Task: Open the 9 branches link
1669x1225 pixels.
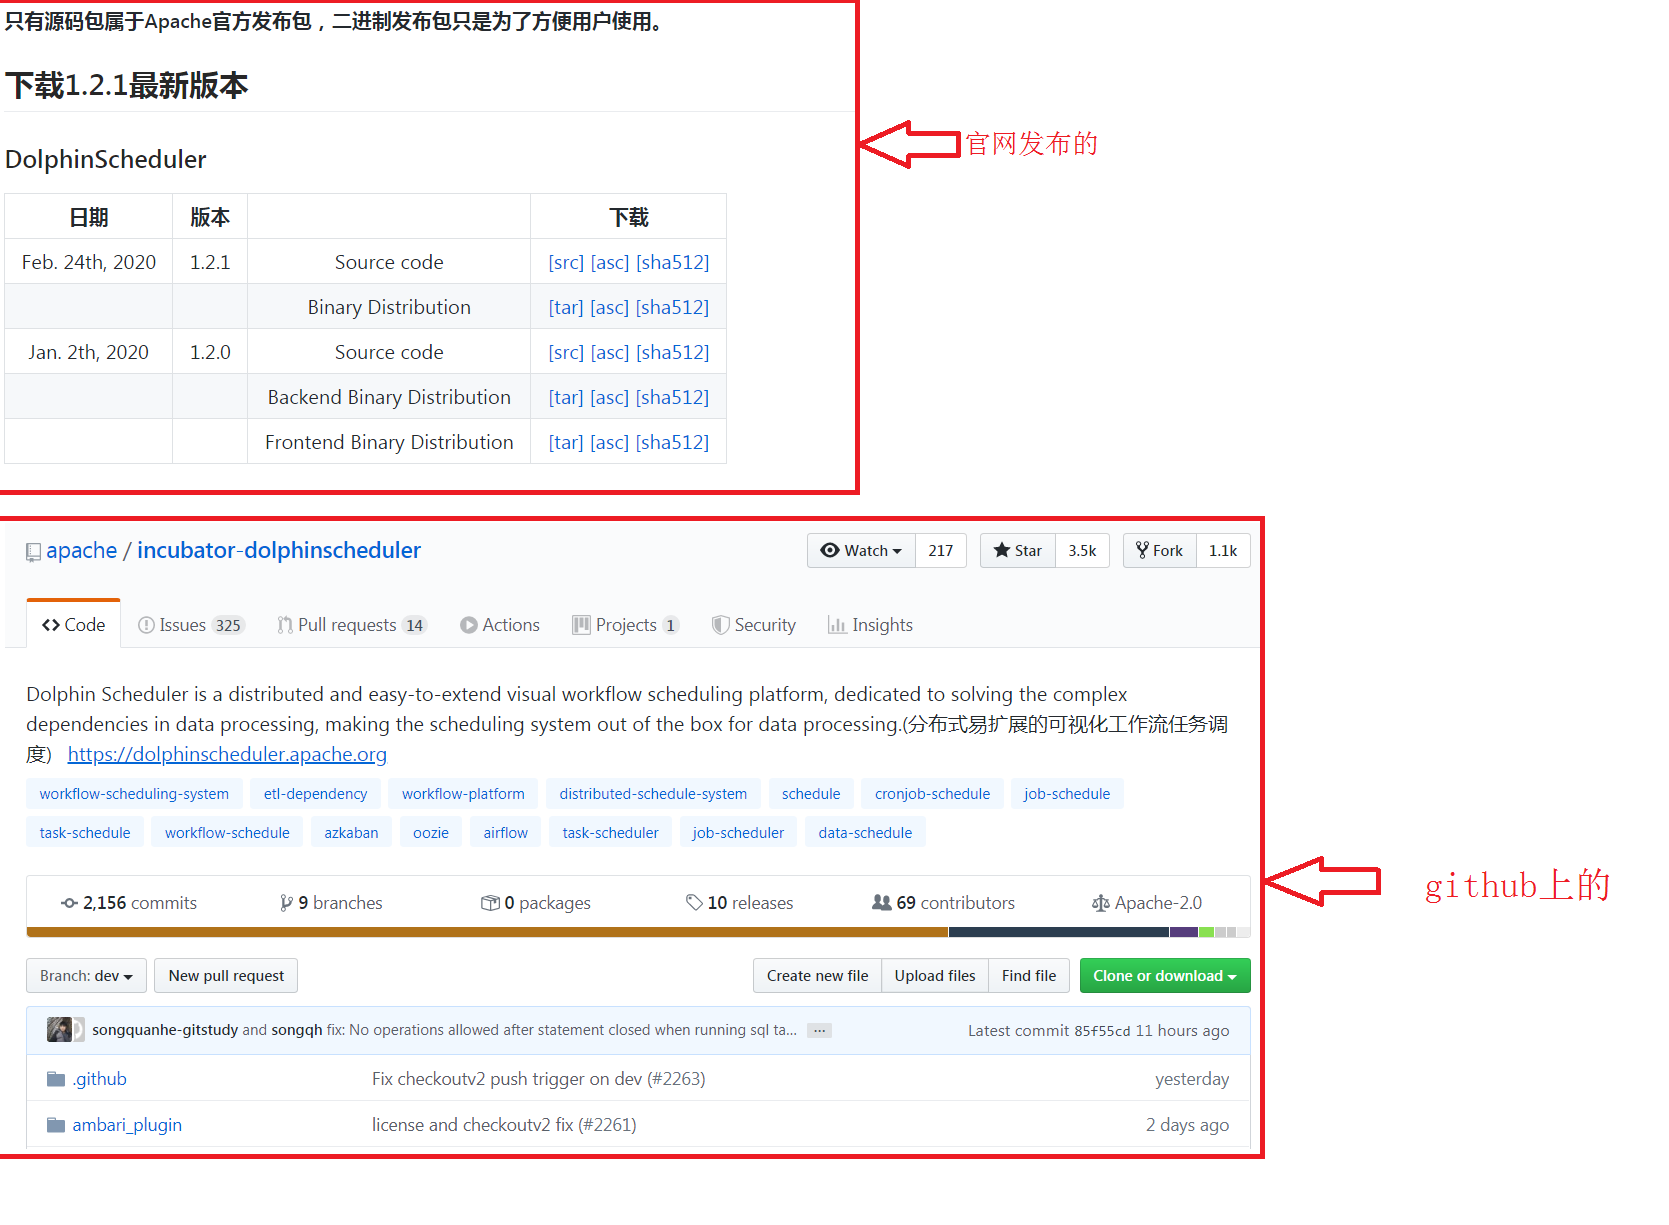Action: point(331,903)
